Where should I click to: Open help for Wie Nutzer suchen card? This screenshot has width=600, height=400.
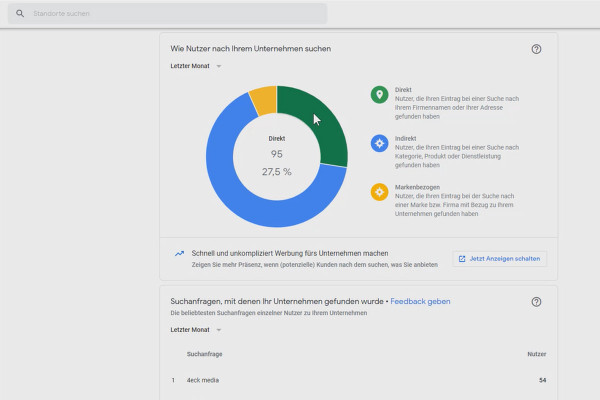pyautogui.click(x=536, y=49)
